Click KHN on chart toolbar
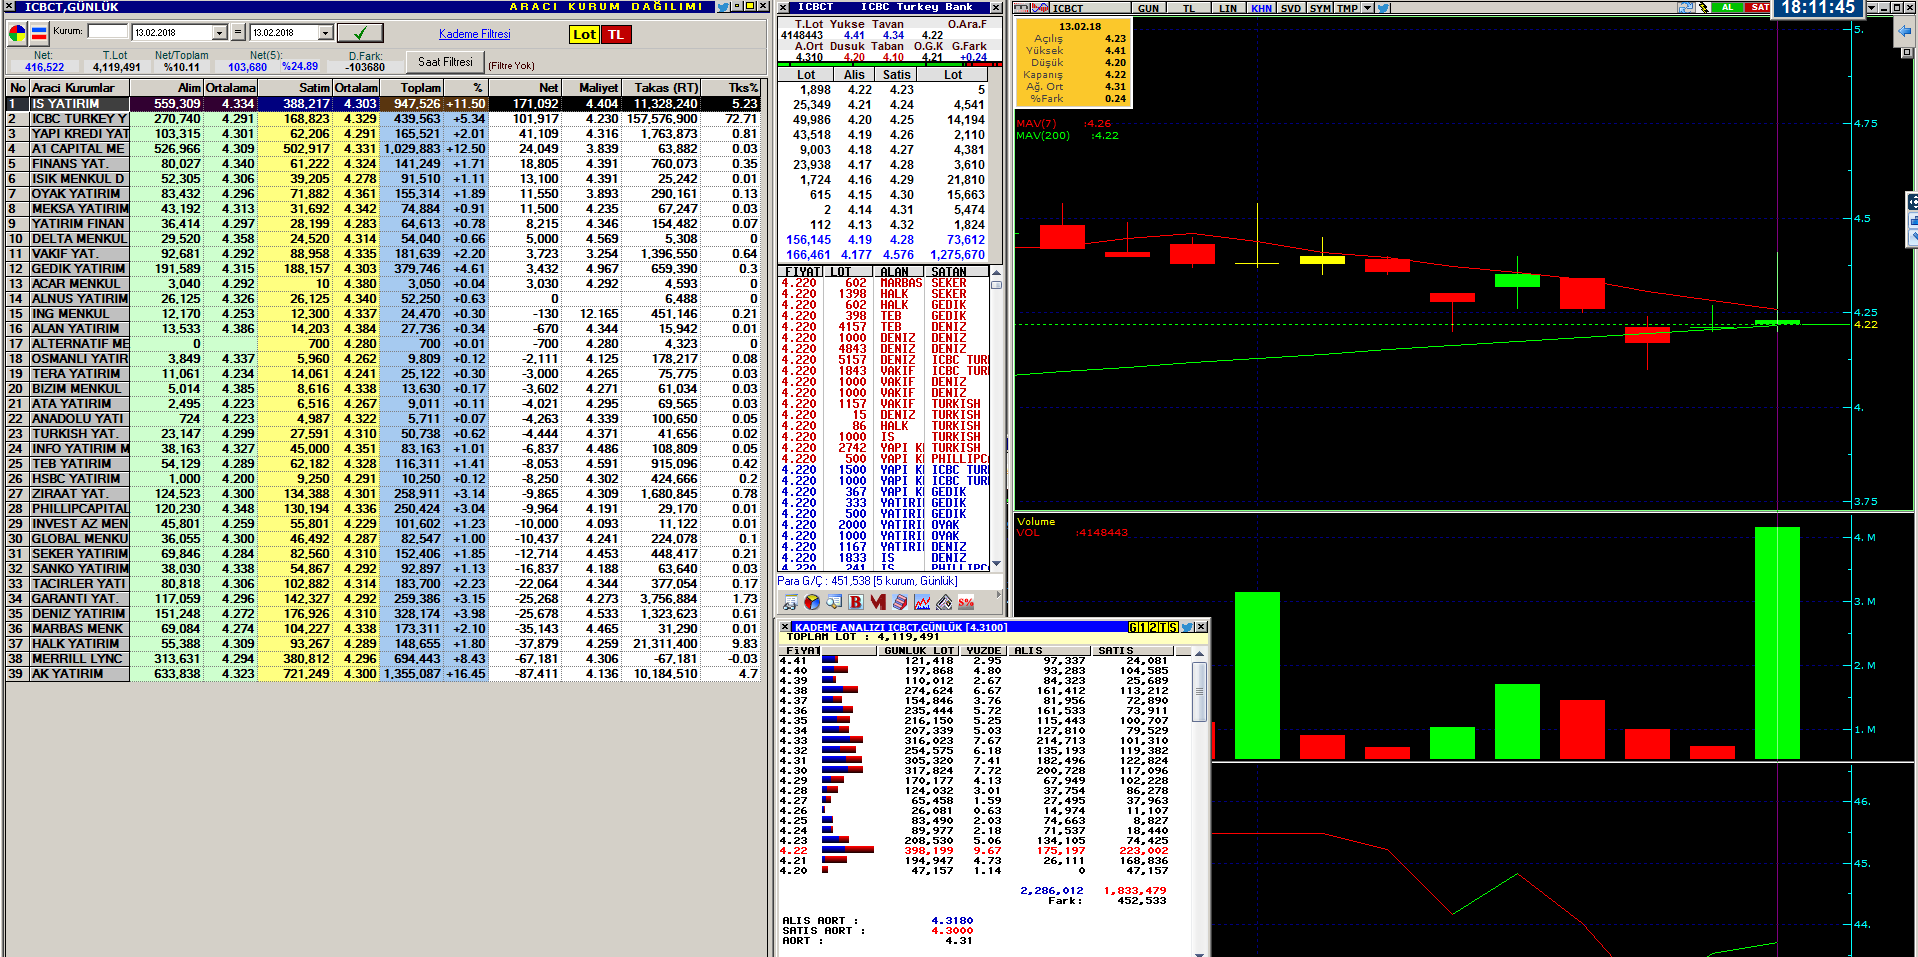This screenshot has width=1918, height=957. click(1262, 8)
